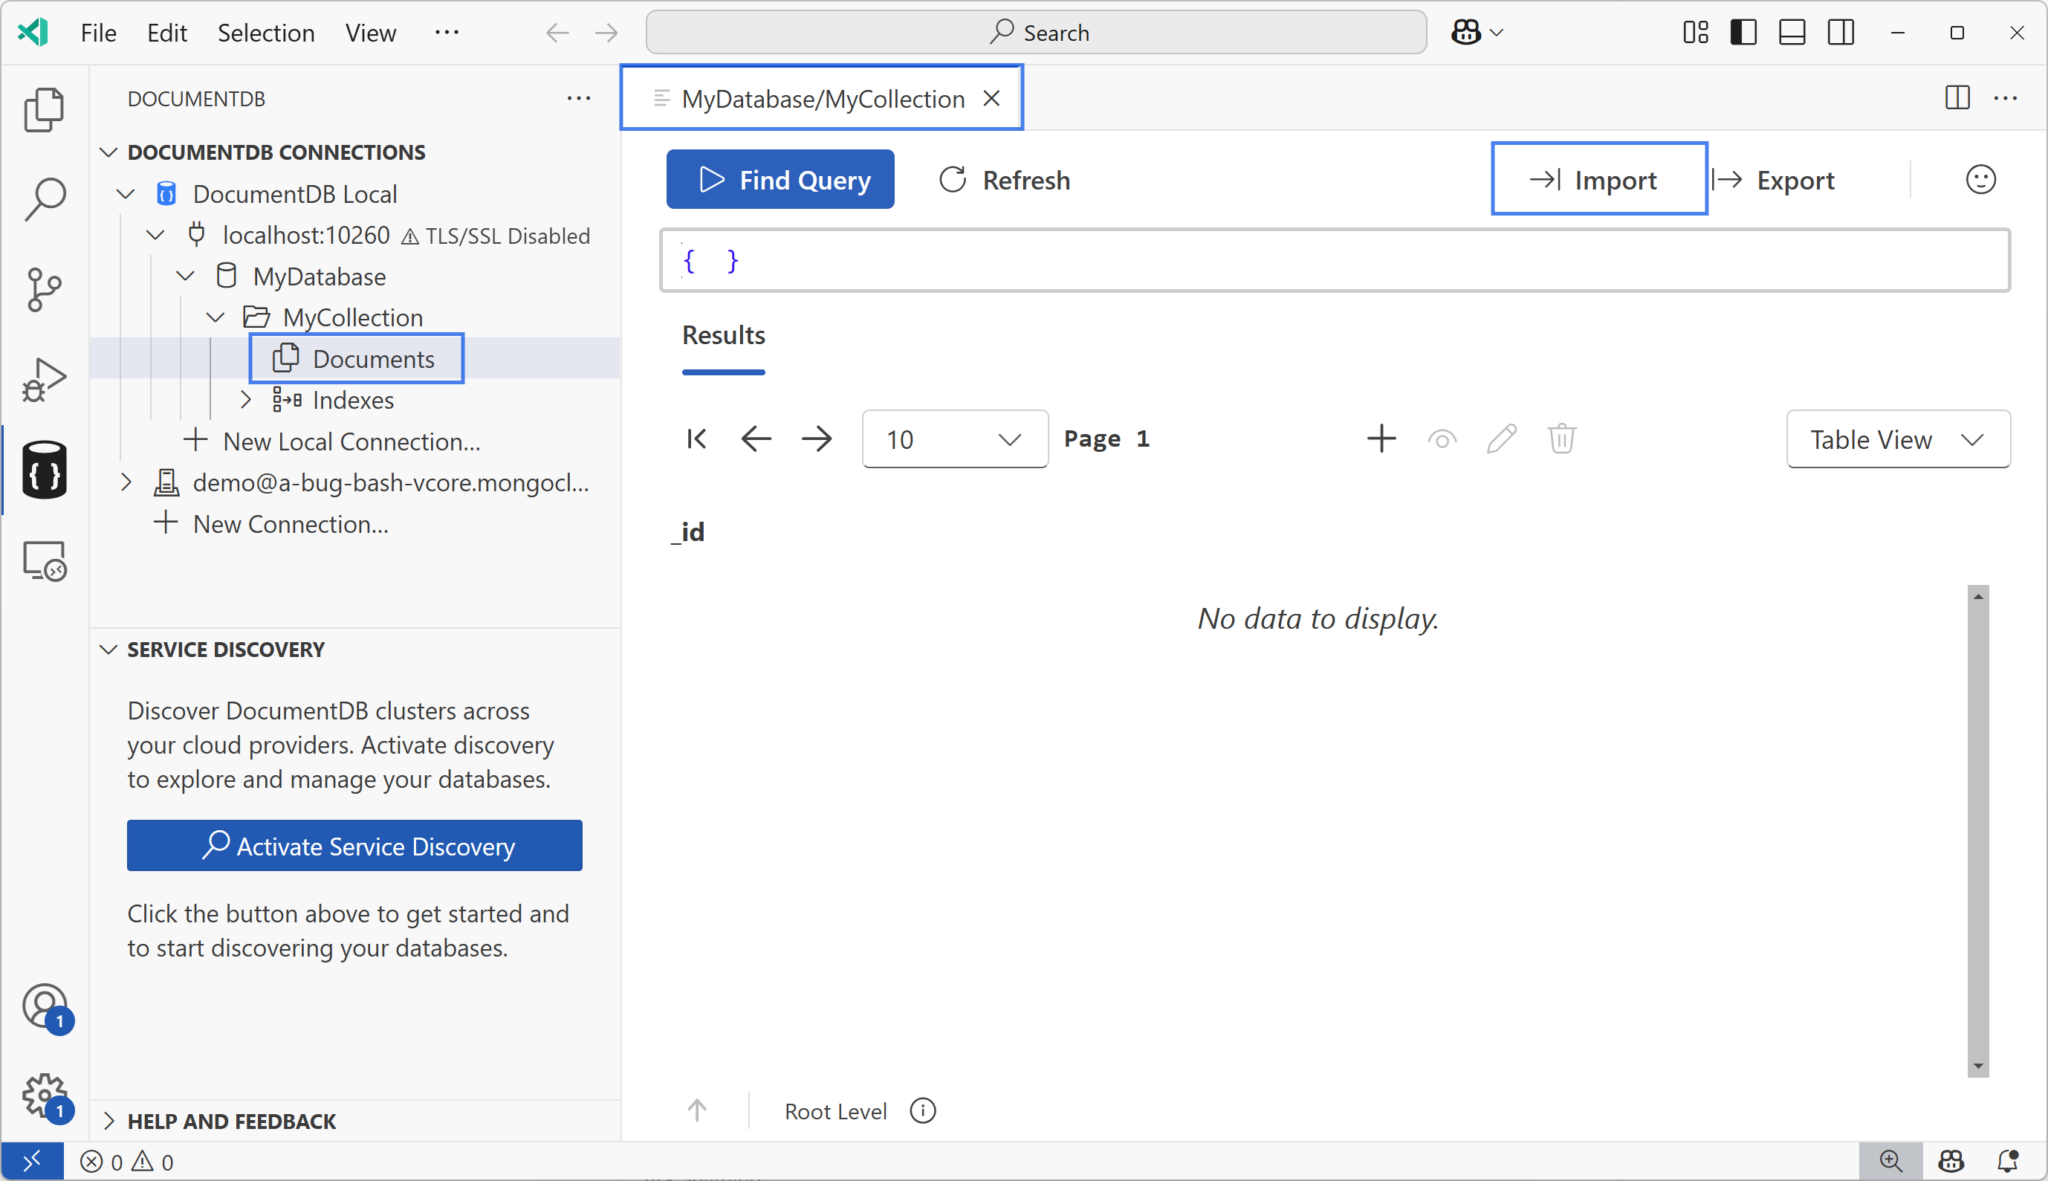Click the delete document trash icon
The height and width of the screenshot is (1181, 2048).
click(1561, 438)
